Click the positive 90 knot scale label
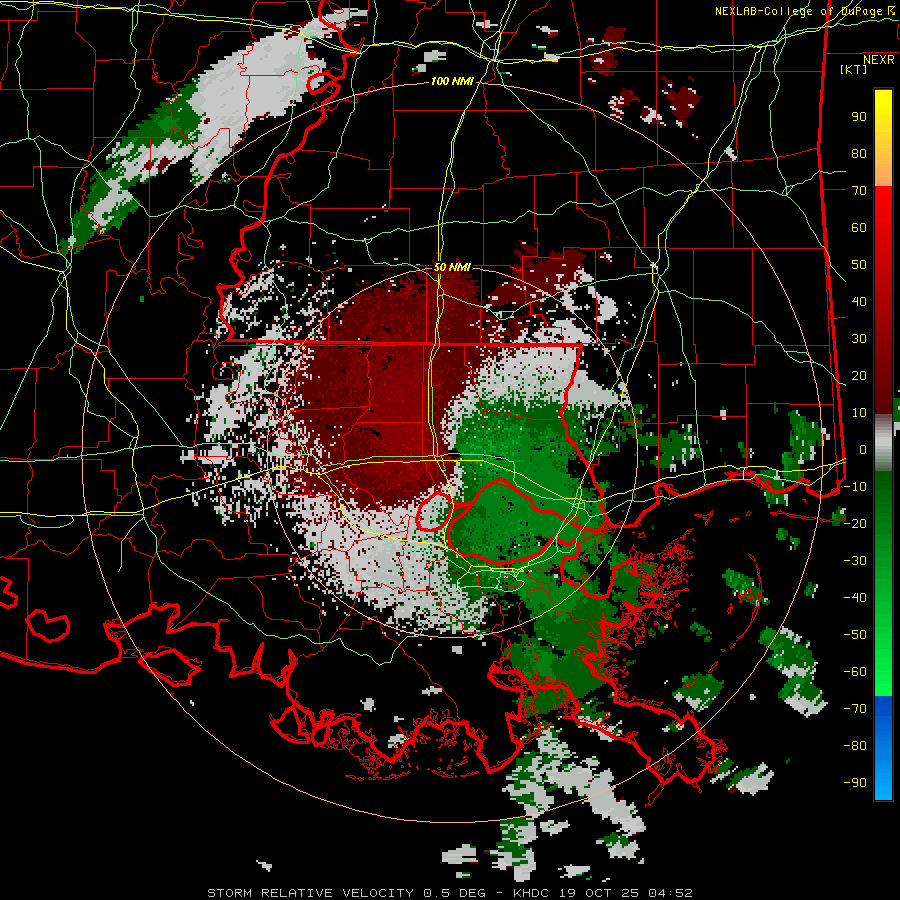 pyautogui.click(x=859, y=117)
